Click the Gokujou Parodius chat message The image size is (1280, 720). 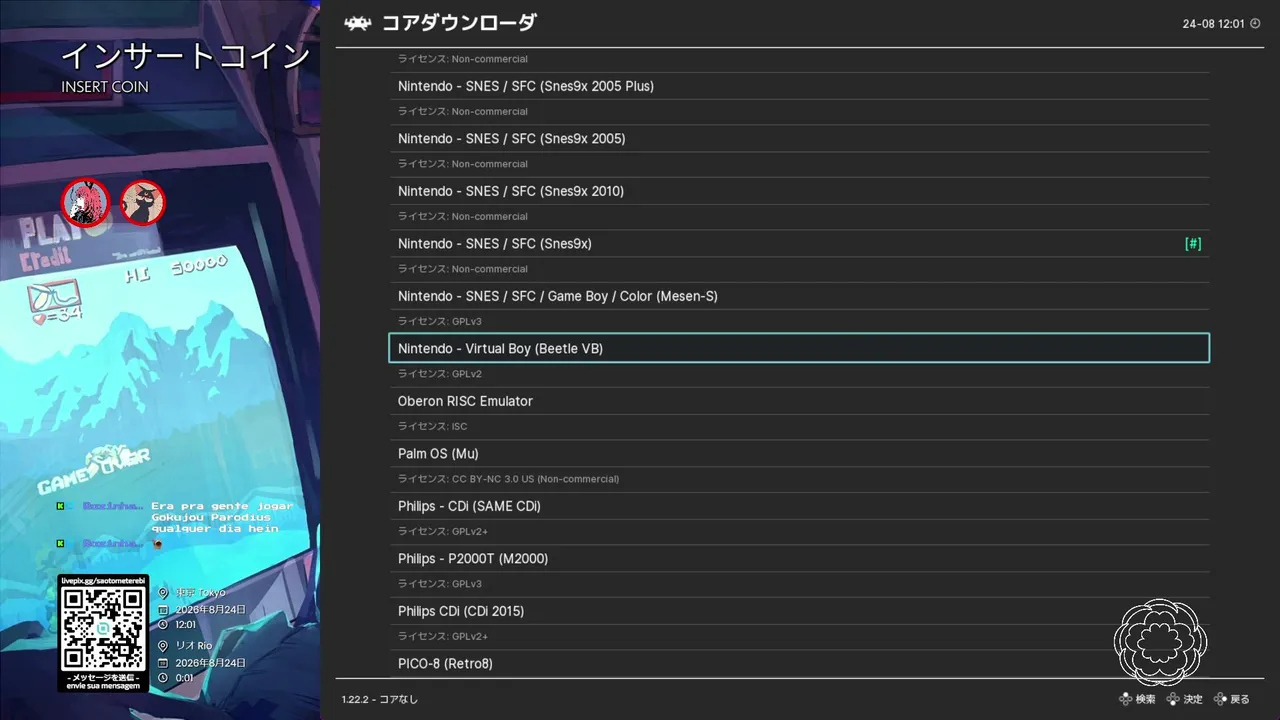pos(222,517)
